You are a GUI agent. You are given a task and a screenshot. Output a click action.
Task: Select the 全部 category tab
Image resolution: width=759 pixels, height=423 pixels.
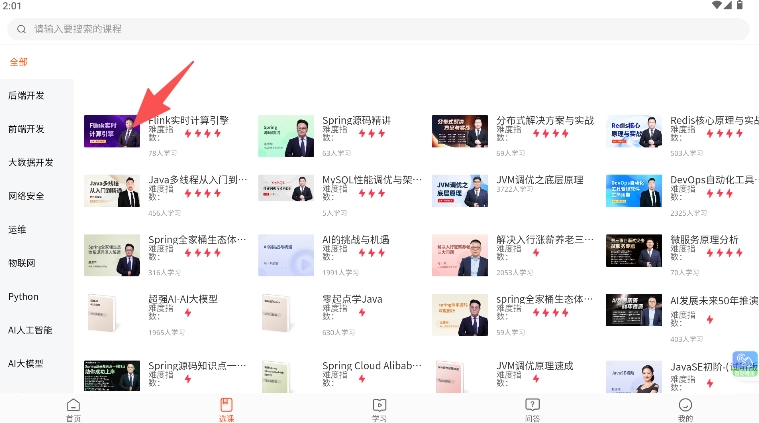[18, 62]
